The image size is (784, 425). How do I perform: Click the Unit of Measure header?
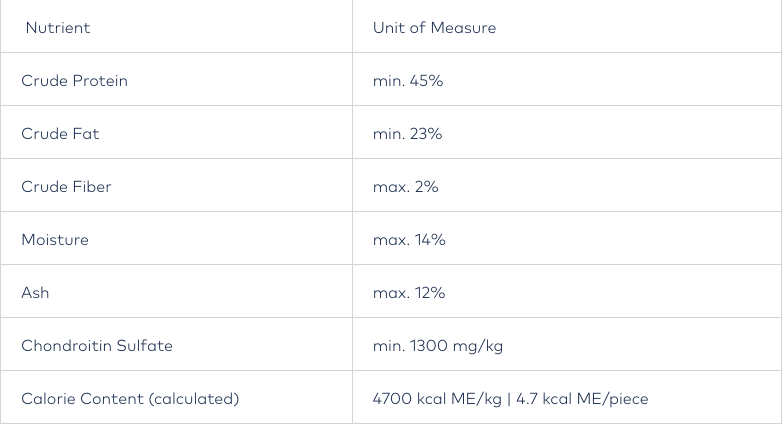pyautogui.click(x=434, y=28)
